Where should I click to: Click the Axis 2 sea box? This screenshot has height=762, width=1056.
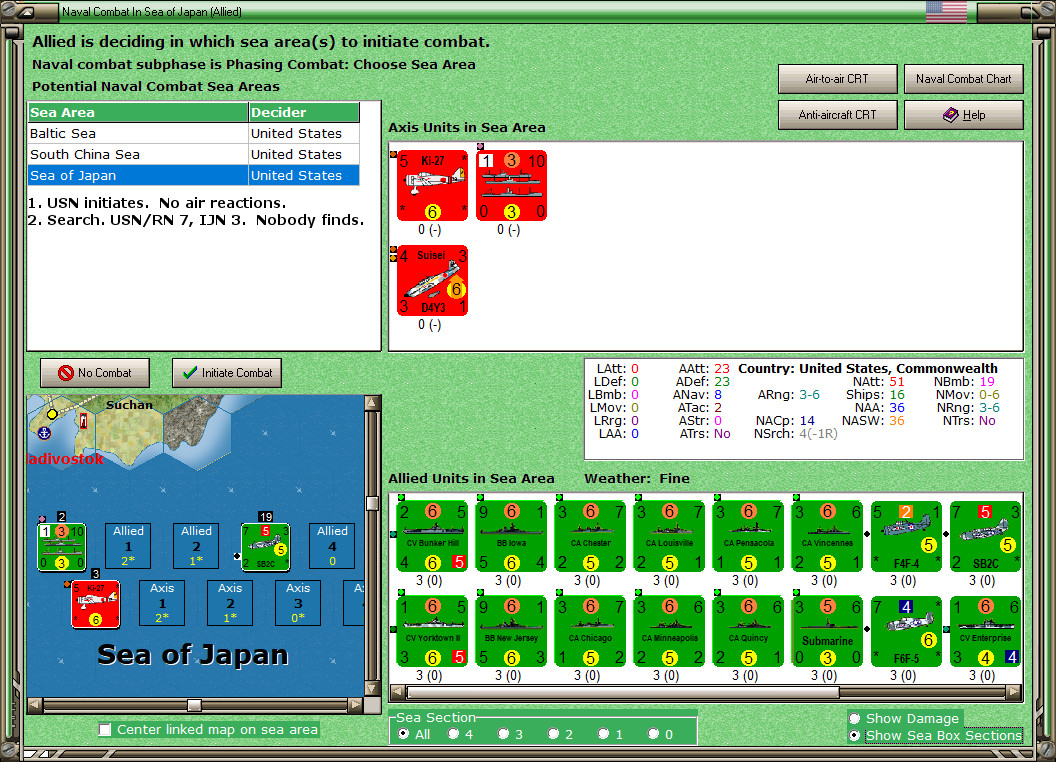(x=230, y=603)
